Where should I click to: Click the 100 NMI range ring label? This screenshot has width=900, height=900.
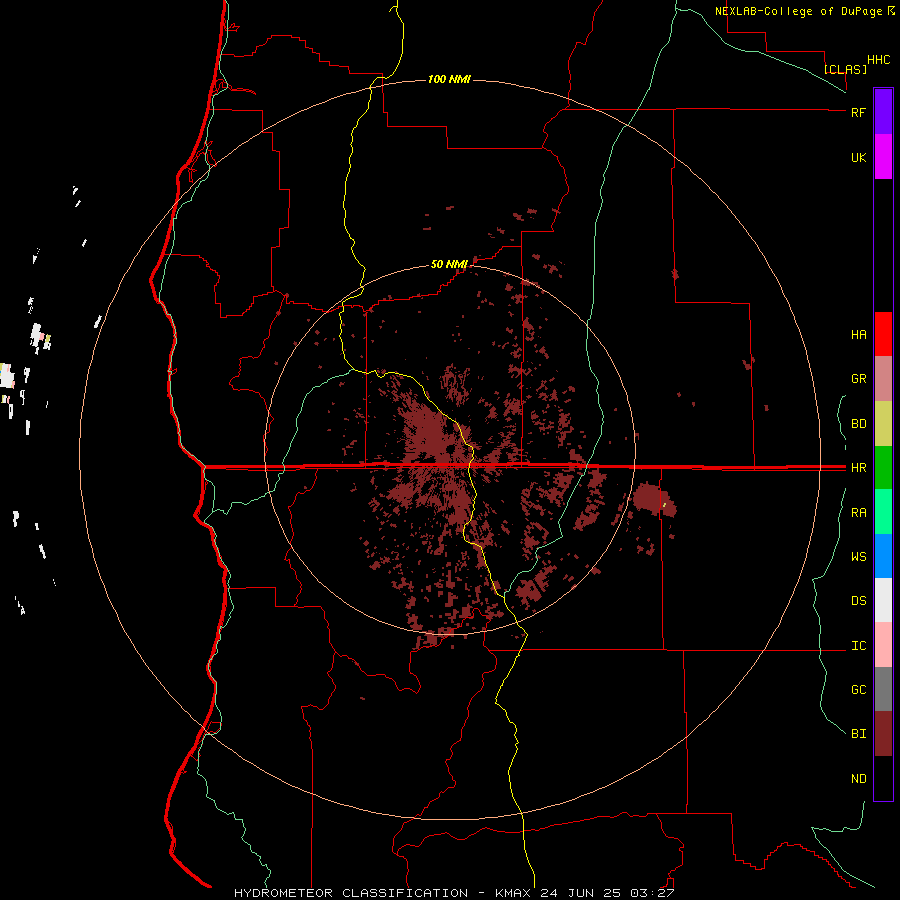point(449,79)
